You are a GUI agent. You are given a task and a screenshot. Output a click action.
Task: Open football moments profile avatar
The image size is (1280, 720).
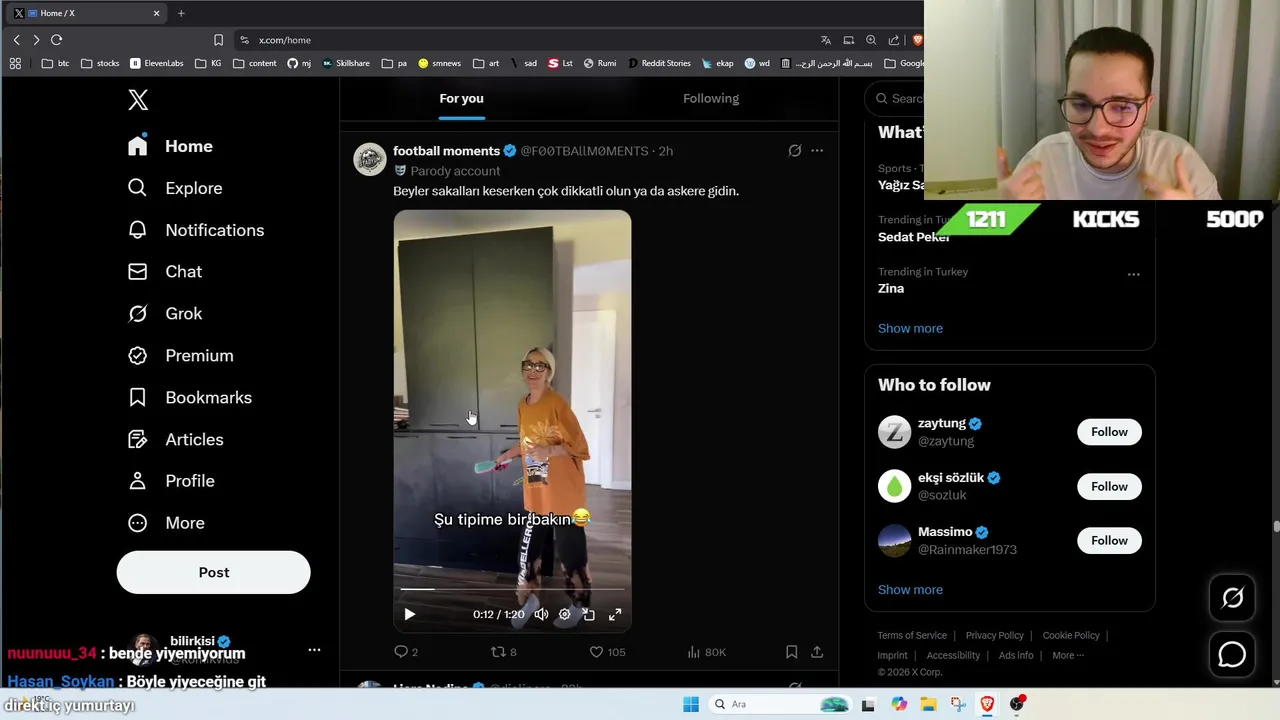(369, 159)
